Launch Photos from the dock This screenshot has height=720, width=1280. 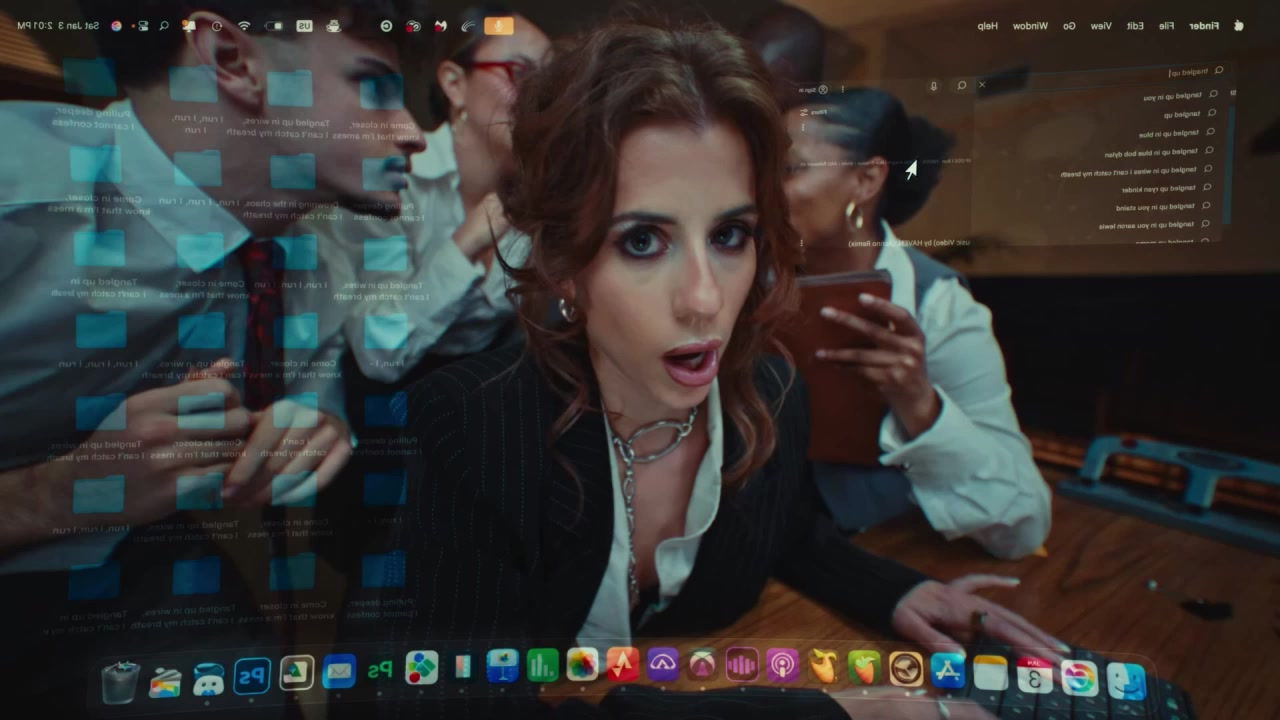pyautogui.click(x=582, y=664)
